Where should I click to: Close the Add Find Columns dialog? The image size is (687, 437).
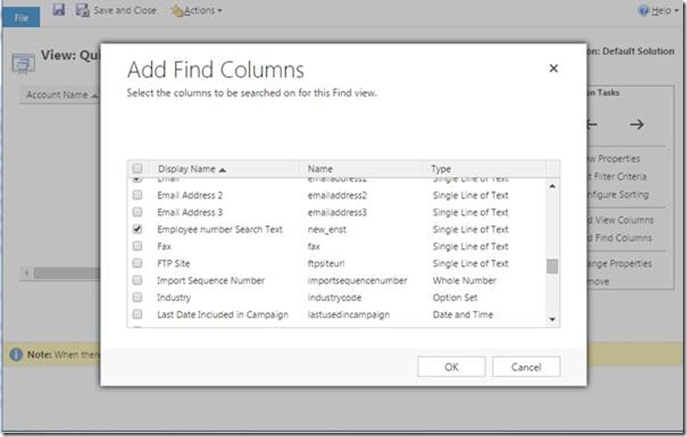(553, 69)
